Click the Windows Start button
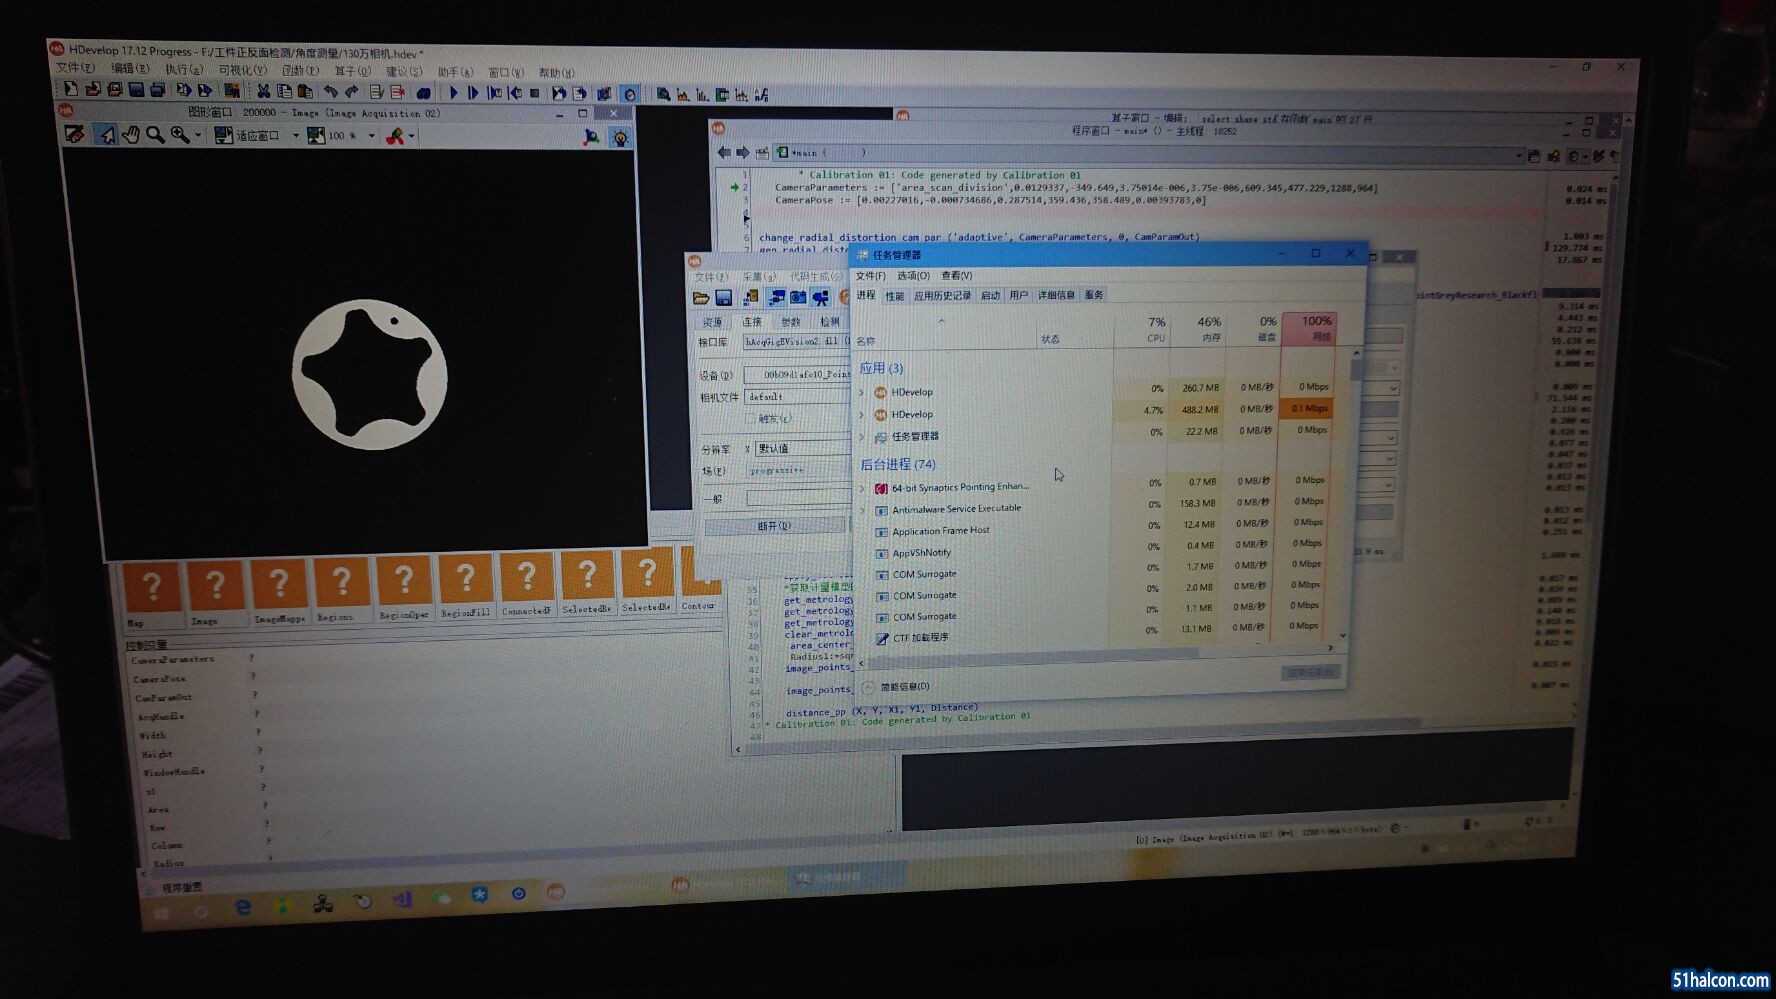This screenshot has width=1776, height=999. (161, 913)
